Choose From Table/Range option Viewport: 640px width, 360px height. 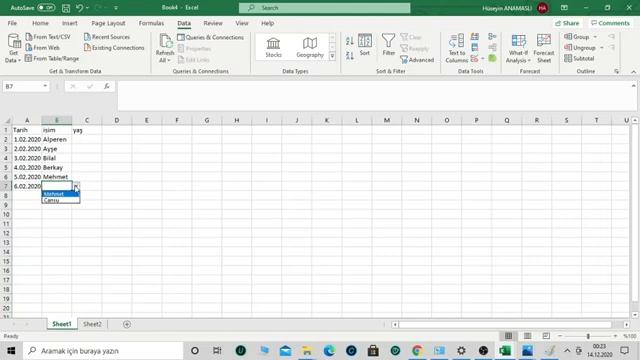point(52,59)
